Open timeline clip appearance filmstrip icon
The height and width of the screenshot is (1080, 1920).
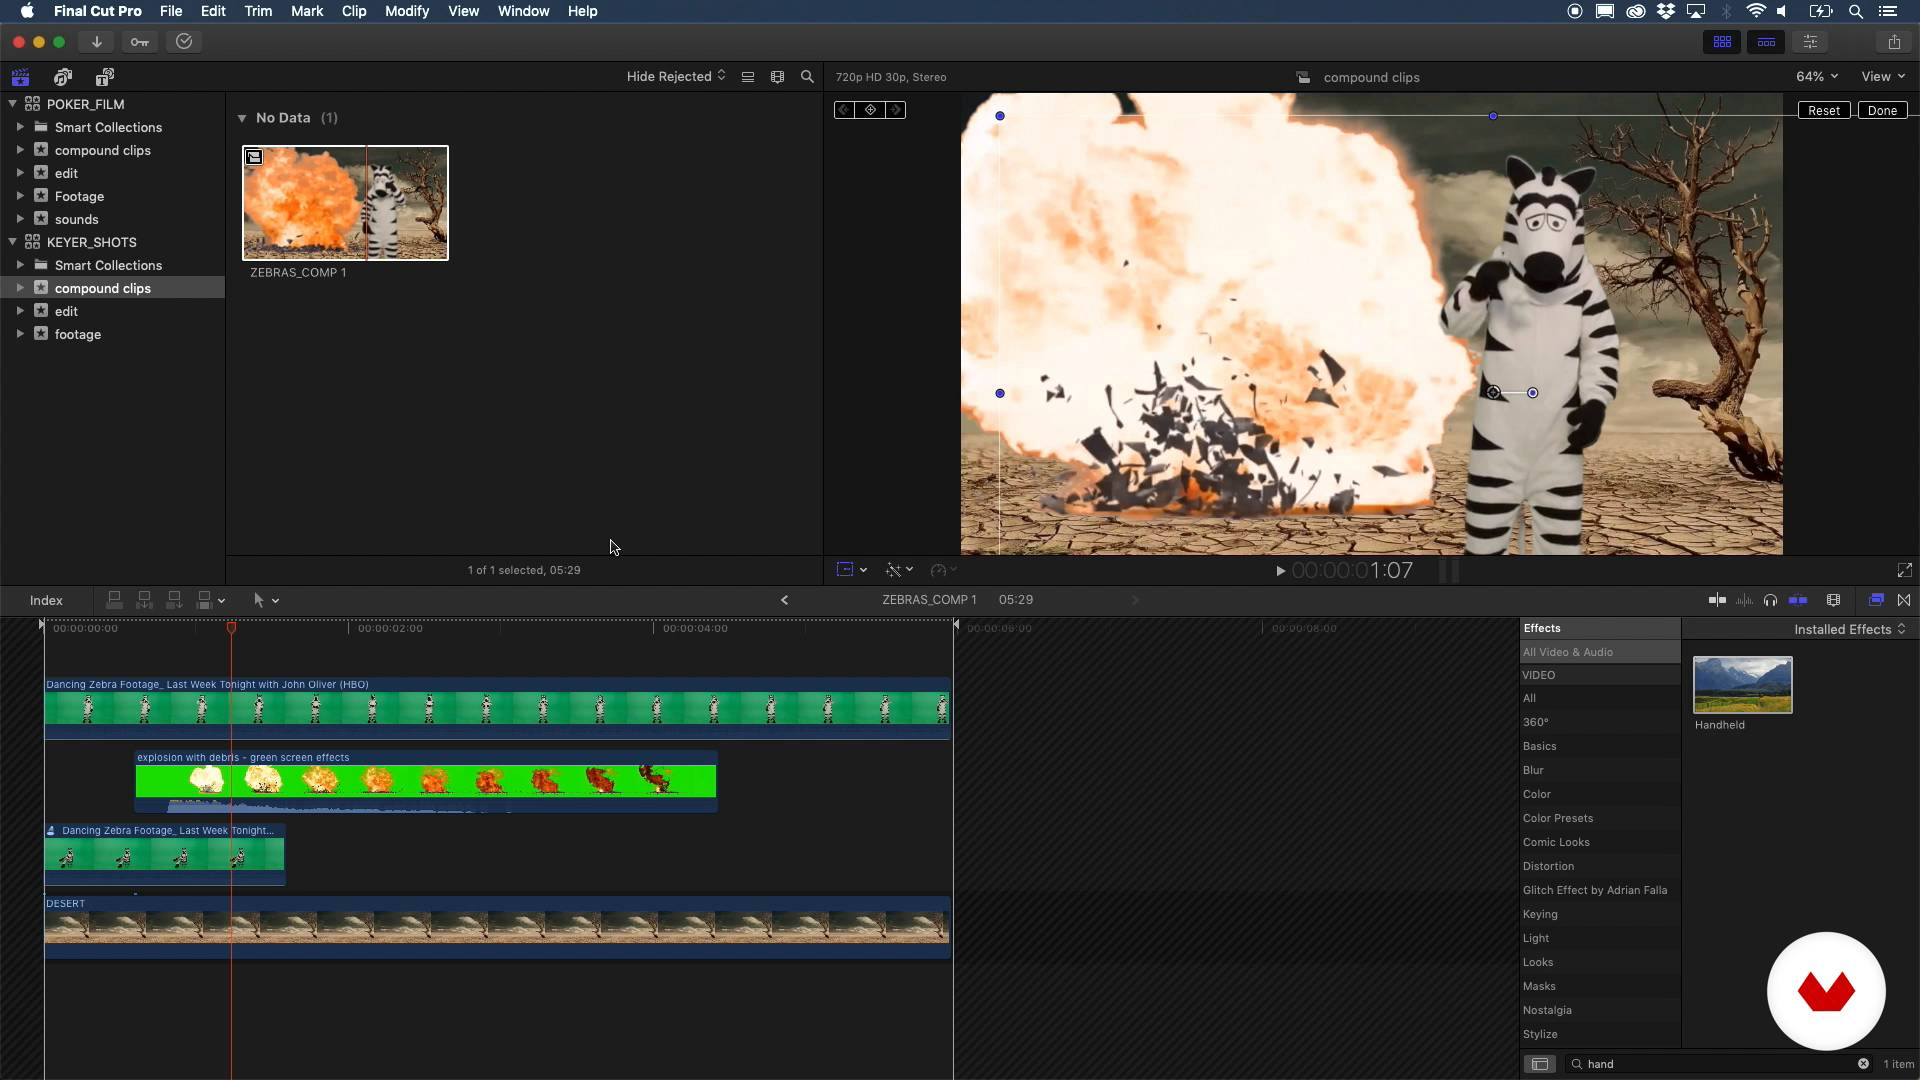click(x=1833, y=600)
